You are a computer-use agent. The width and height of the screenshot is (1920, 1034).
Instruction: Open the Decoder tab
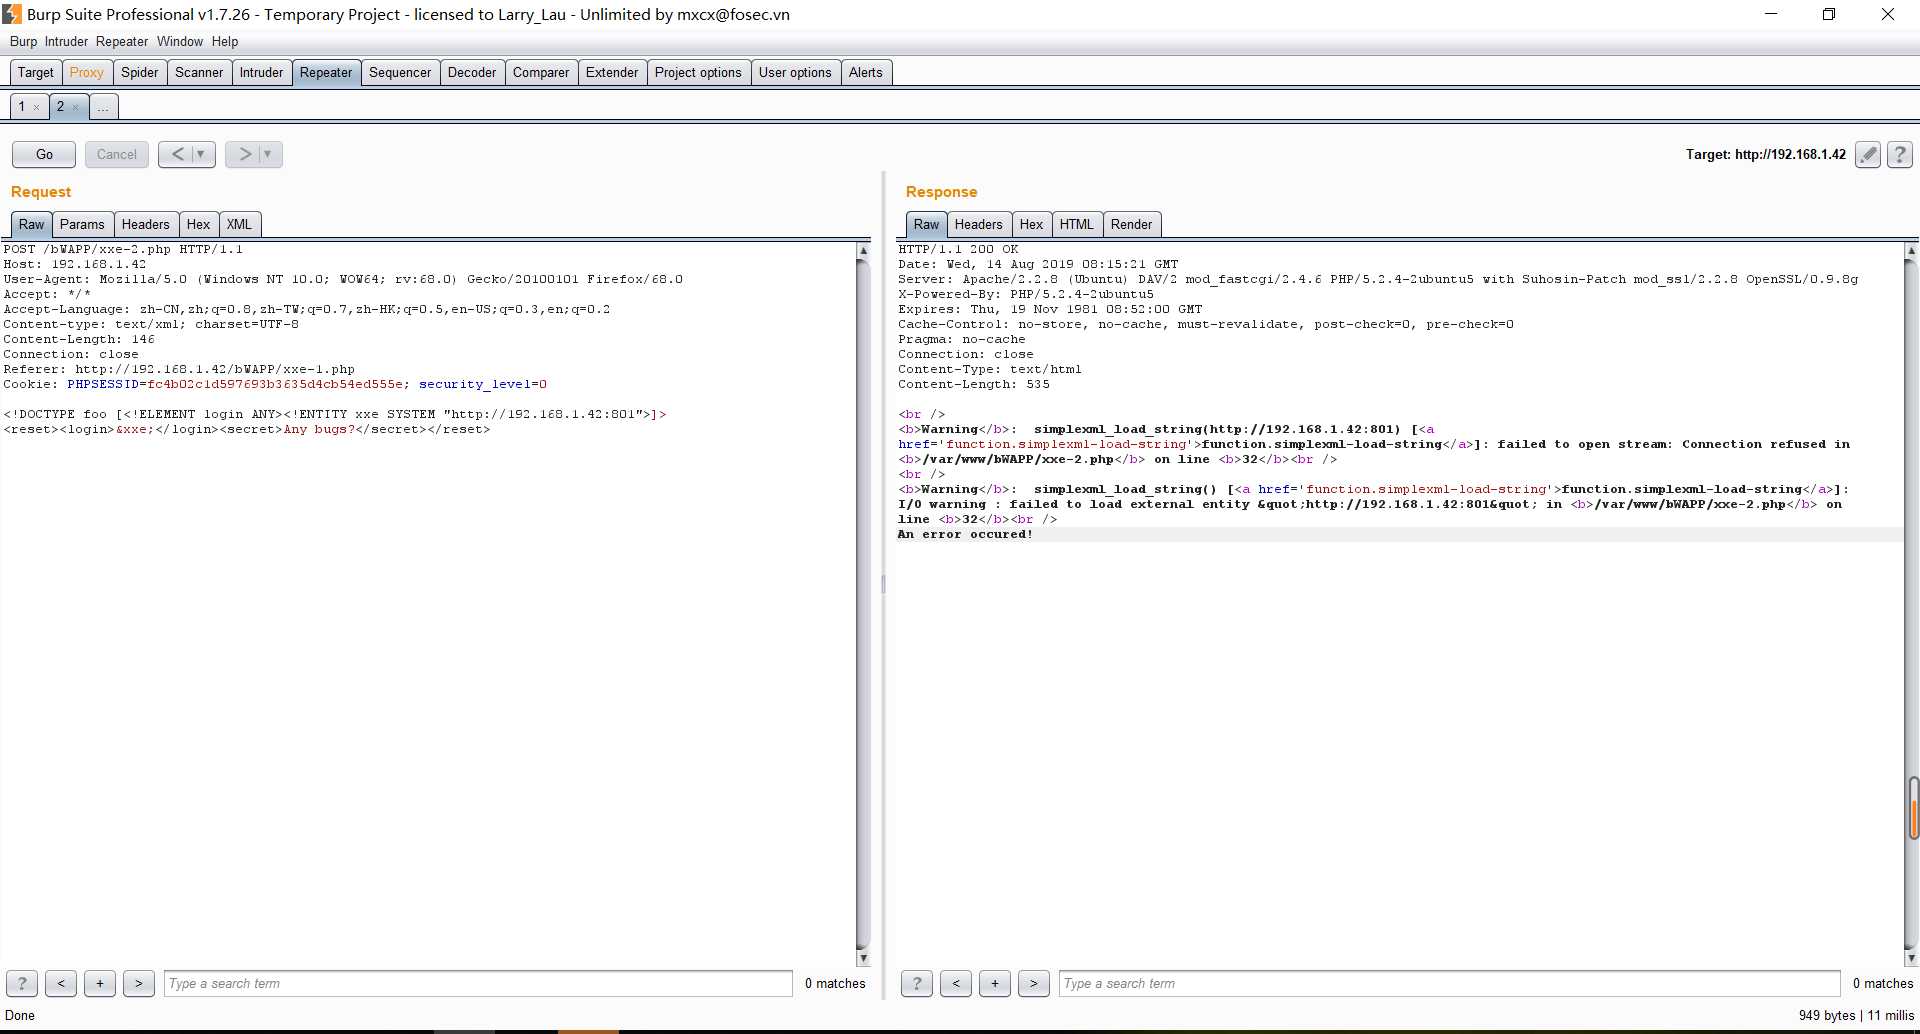point(472,72)
